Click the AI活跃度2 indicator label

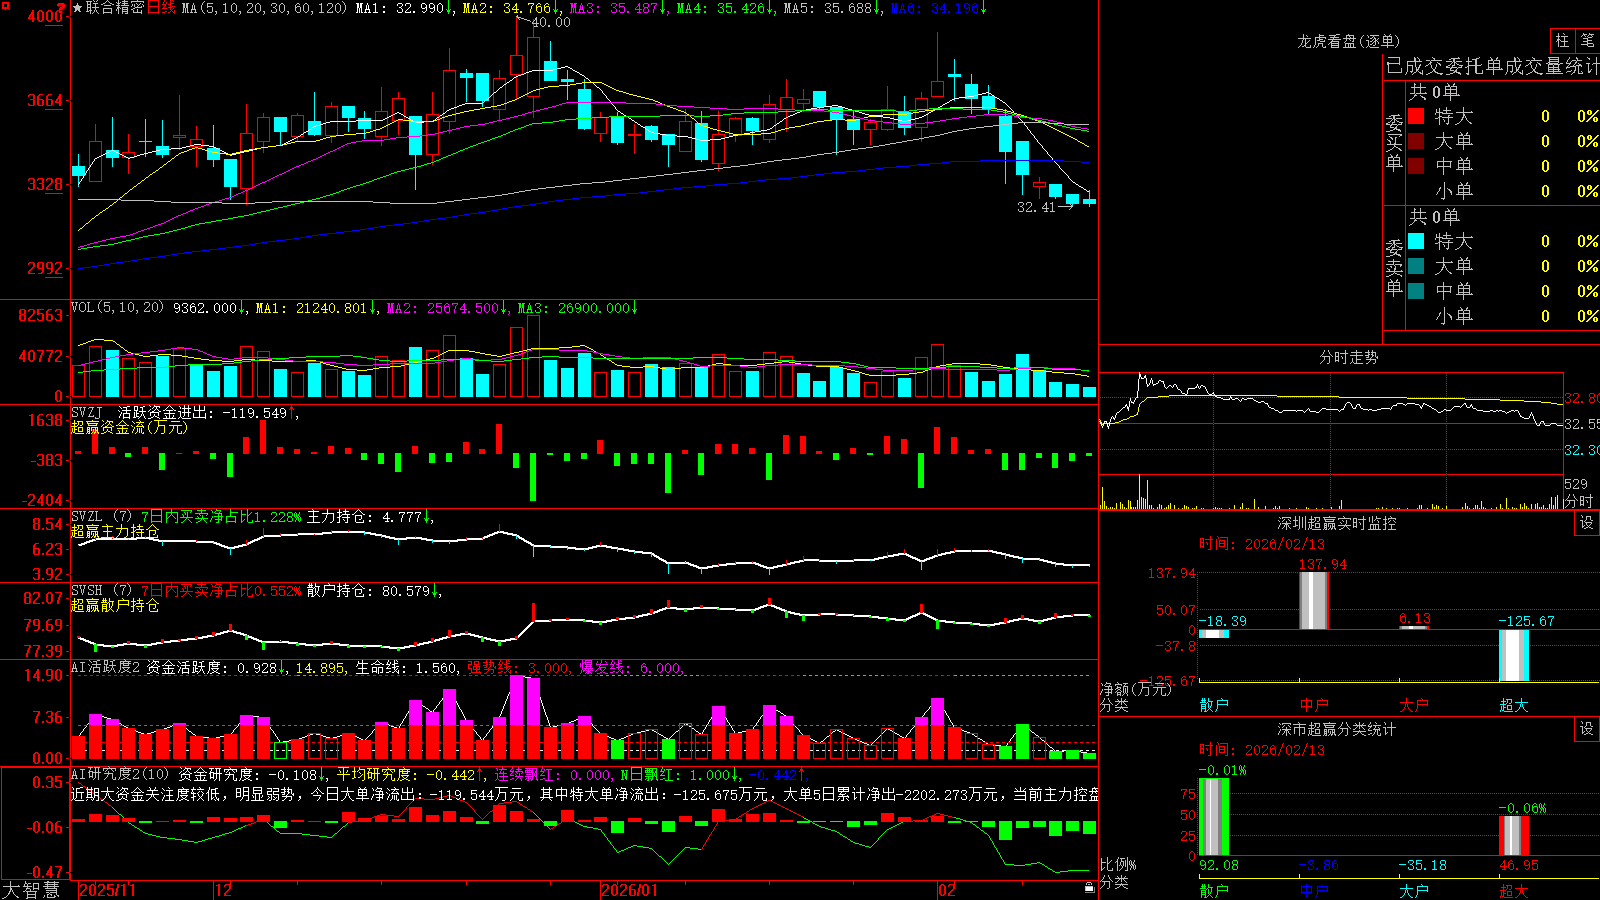[x=106, y=667]
